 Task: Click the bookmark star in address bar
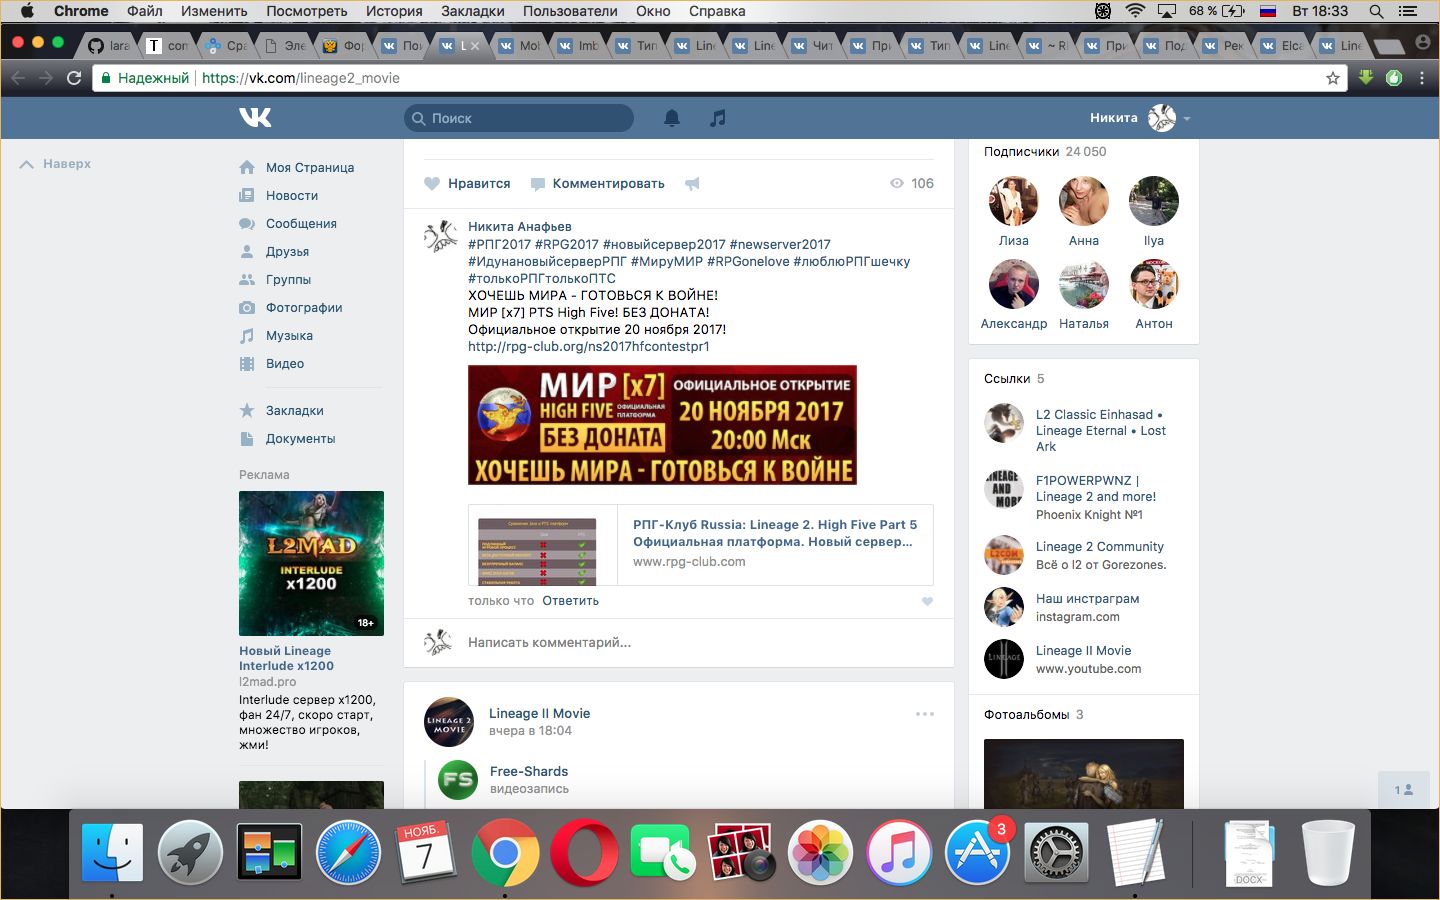pyautogui.click(x=1333, y=78)
